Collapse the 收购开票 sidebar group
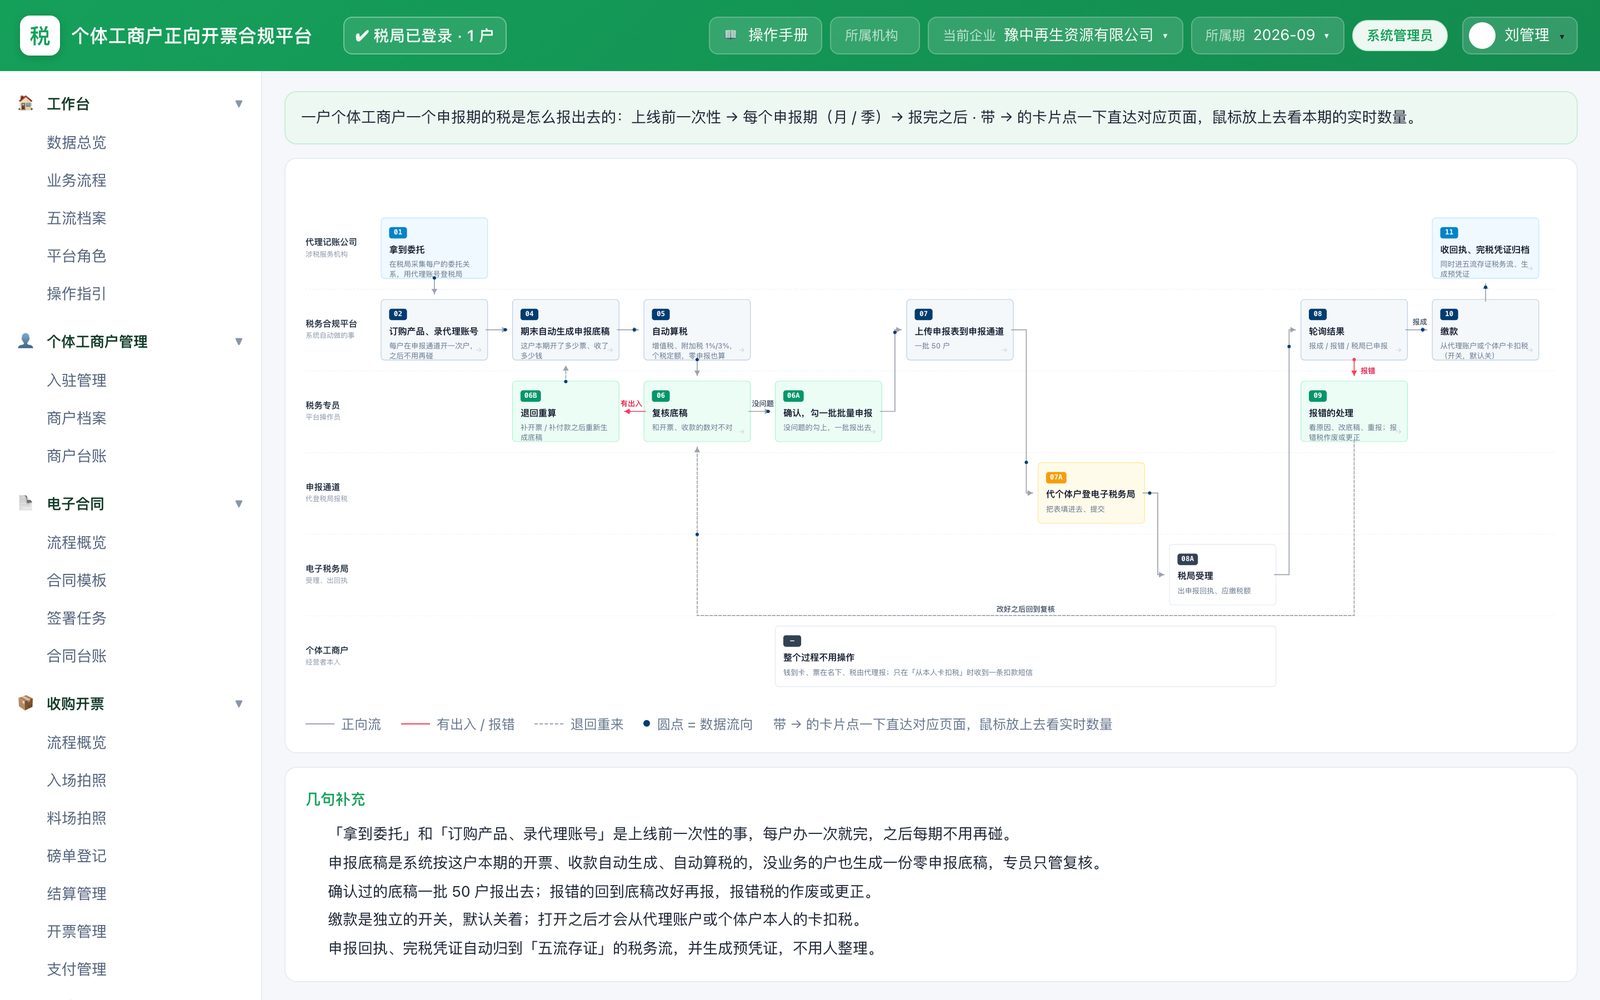Screen dimensions: 1600x1000 (x=239, y=704)
